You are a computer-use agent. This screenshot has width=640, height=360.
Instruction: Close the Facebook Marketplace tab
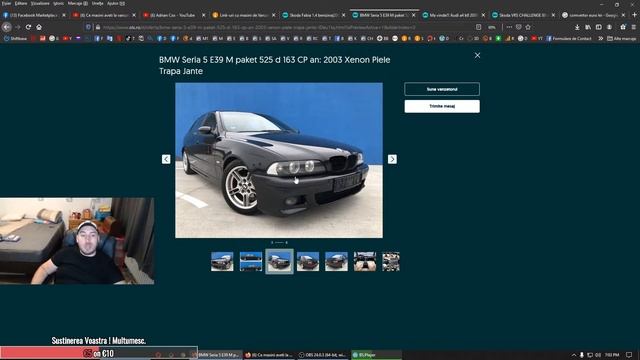pos(64,15)
